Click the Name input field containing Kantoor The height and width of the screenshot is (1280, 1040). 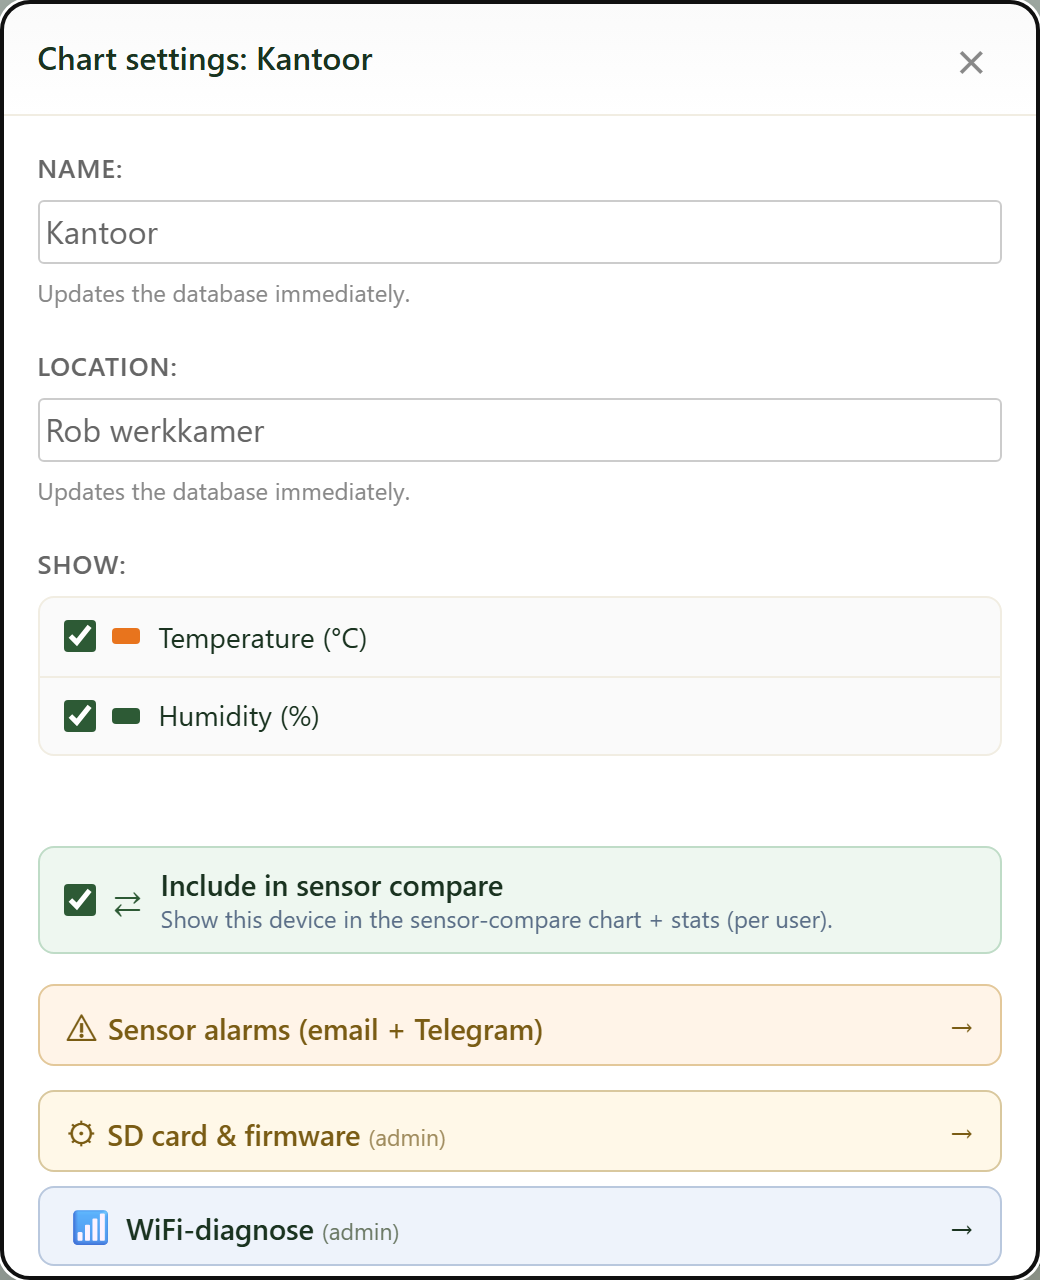520,232
